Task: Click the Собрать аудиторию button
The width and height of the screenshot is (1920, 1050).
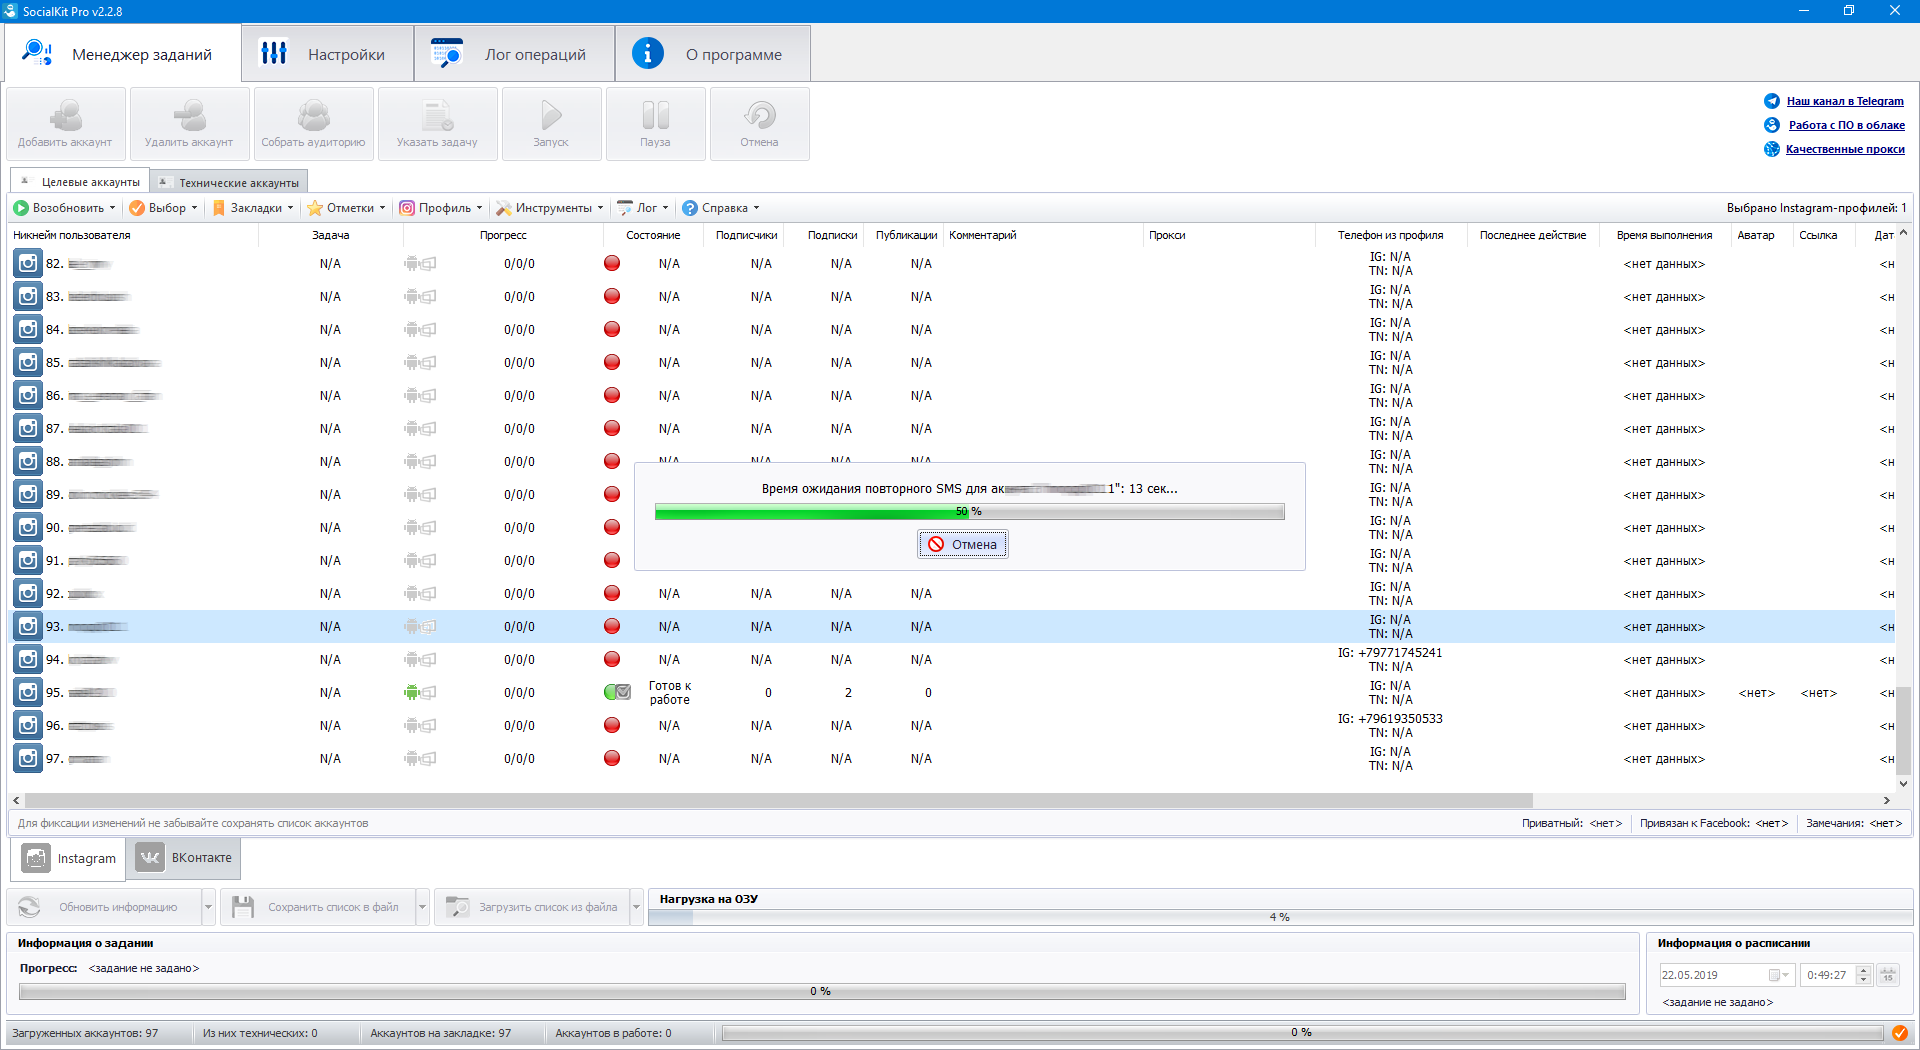Action: pos(313,124)
